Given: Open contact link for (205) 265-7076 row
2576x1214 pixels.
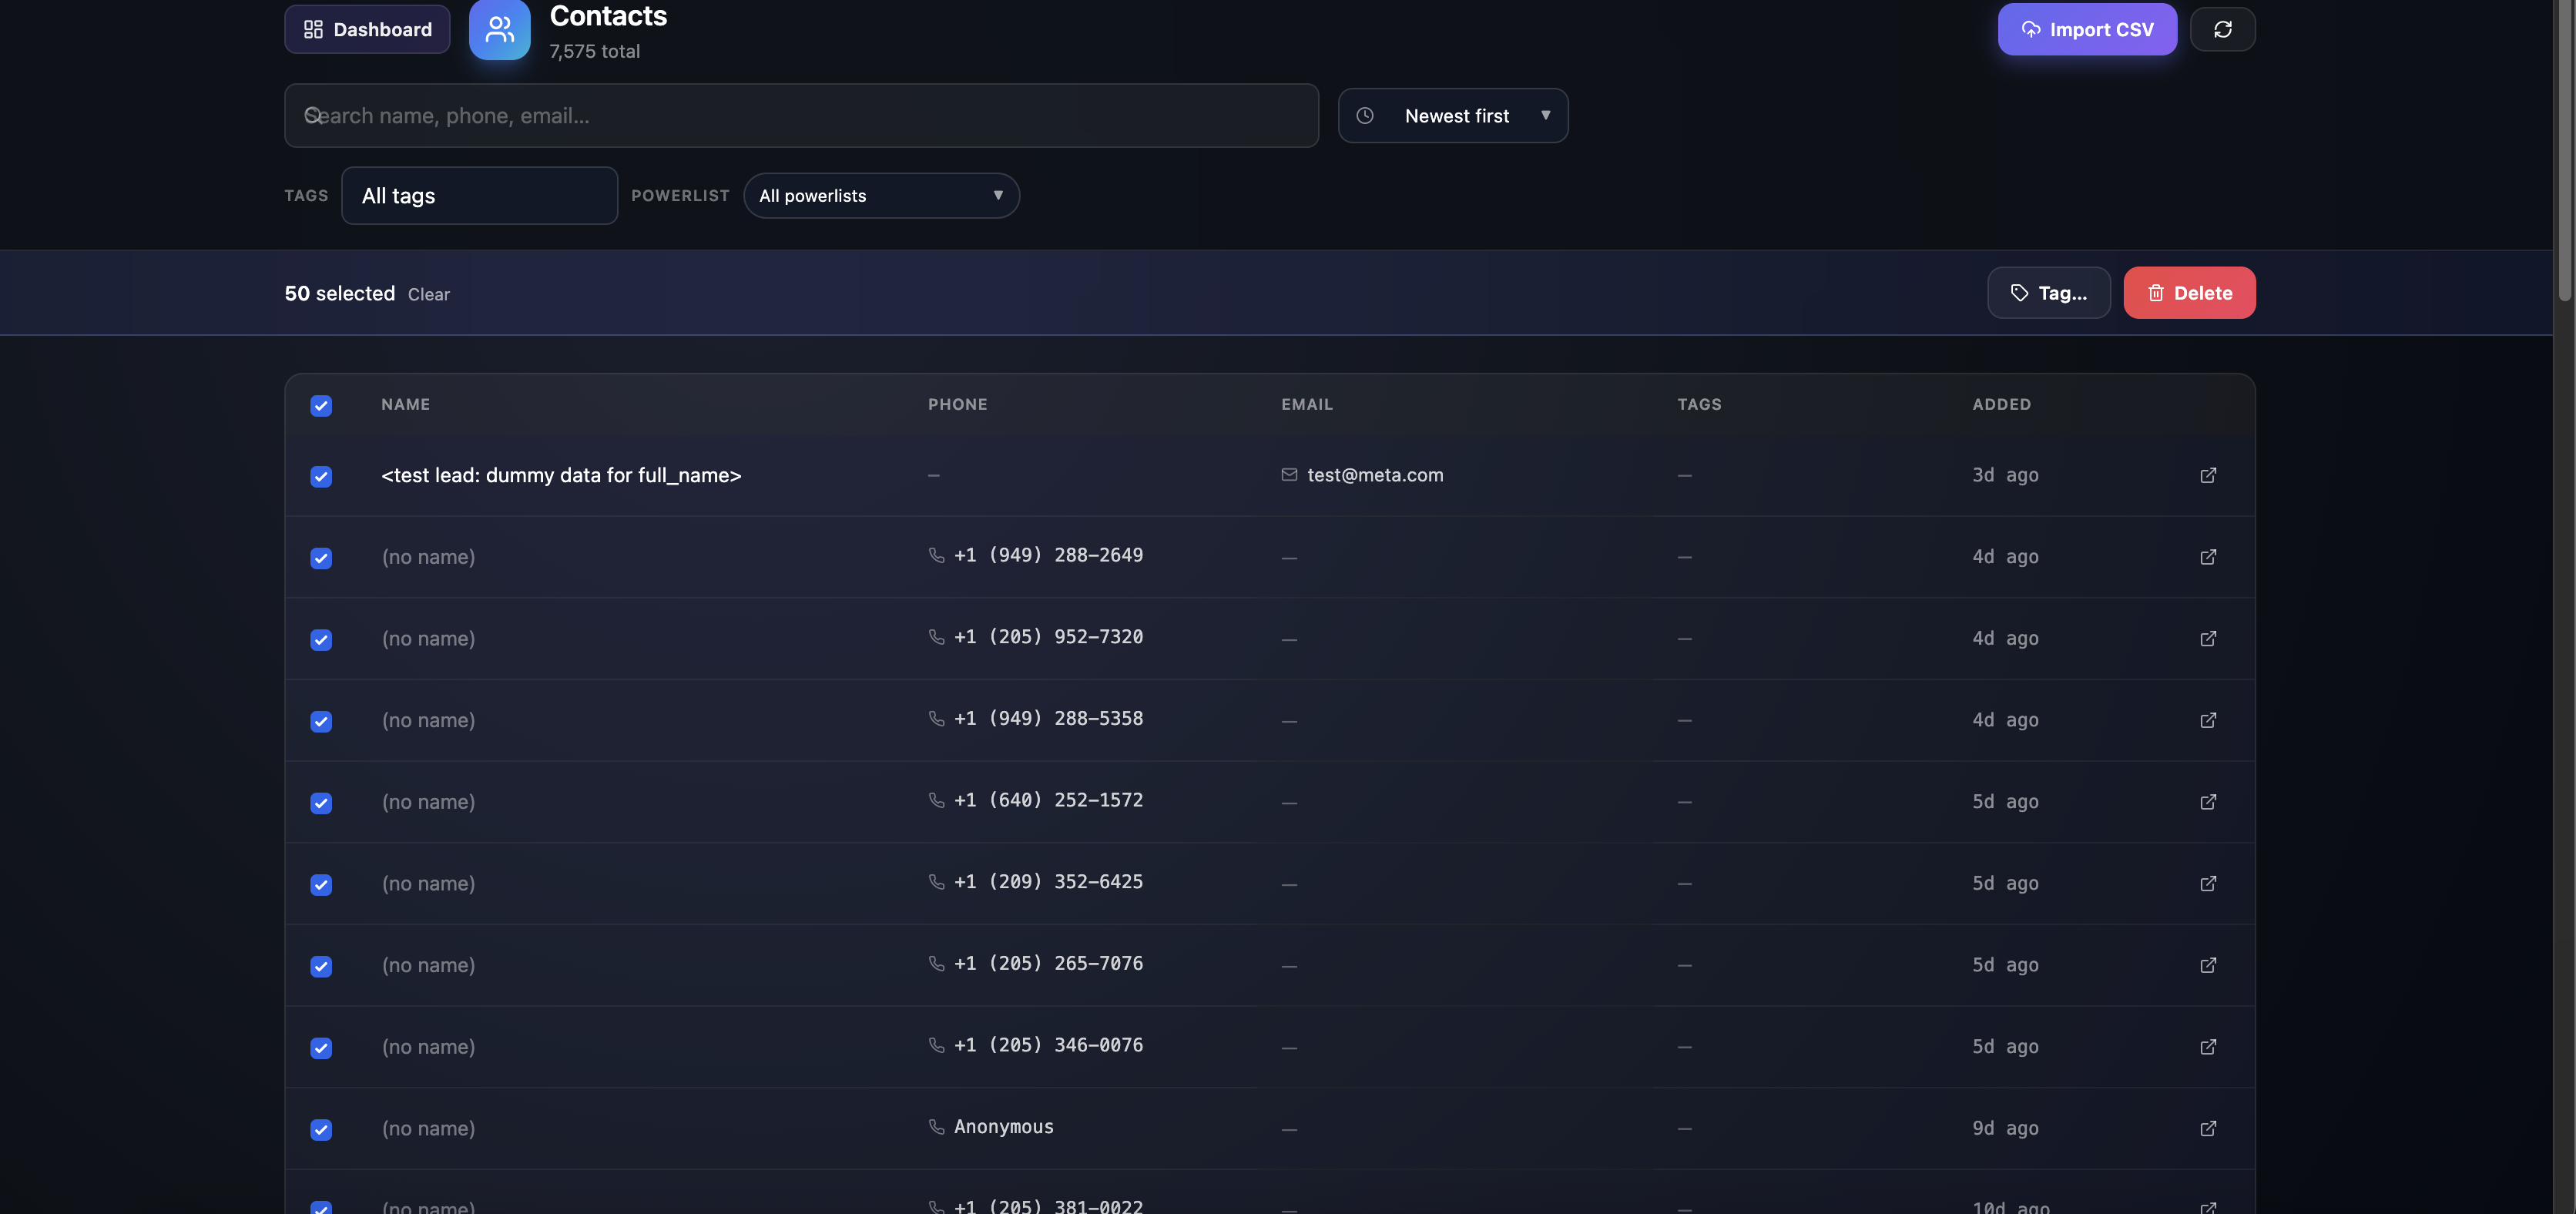Looking at the screenshot, I should [2208, 965].
